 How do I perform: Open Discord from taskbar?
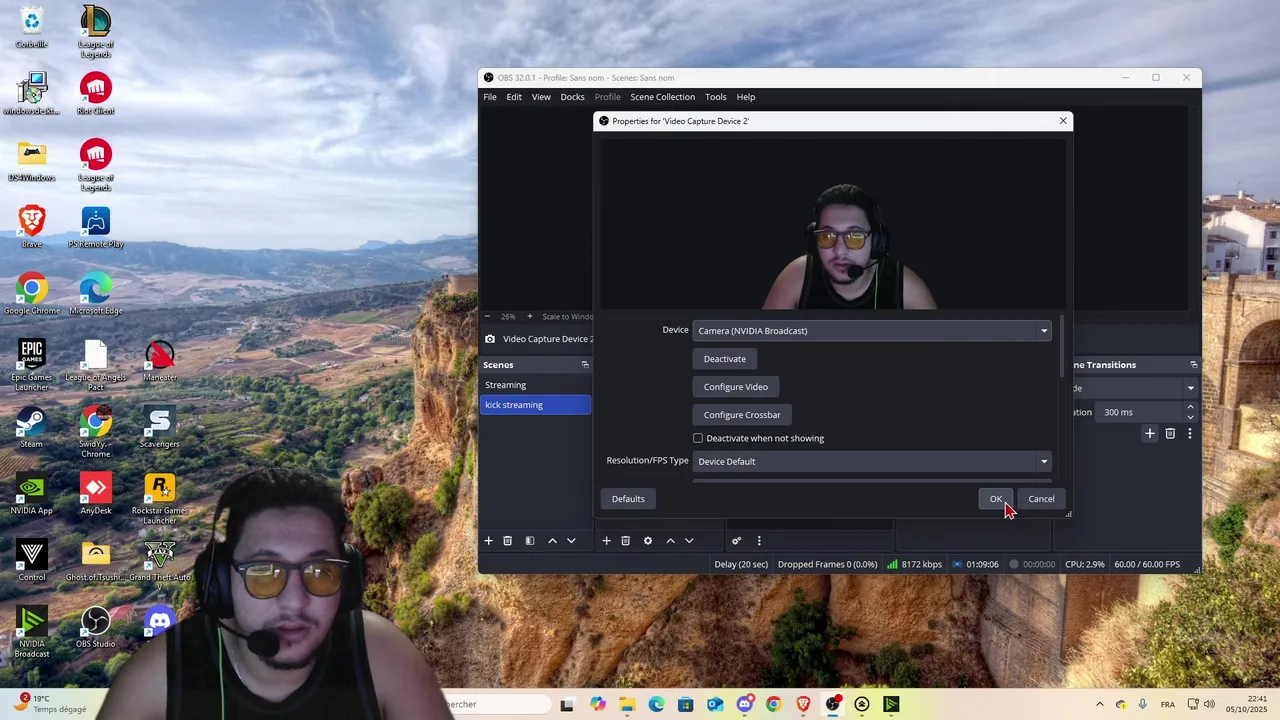pyautogui.click(x=744, y=704)
